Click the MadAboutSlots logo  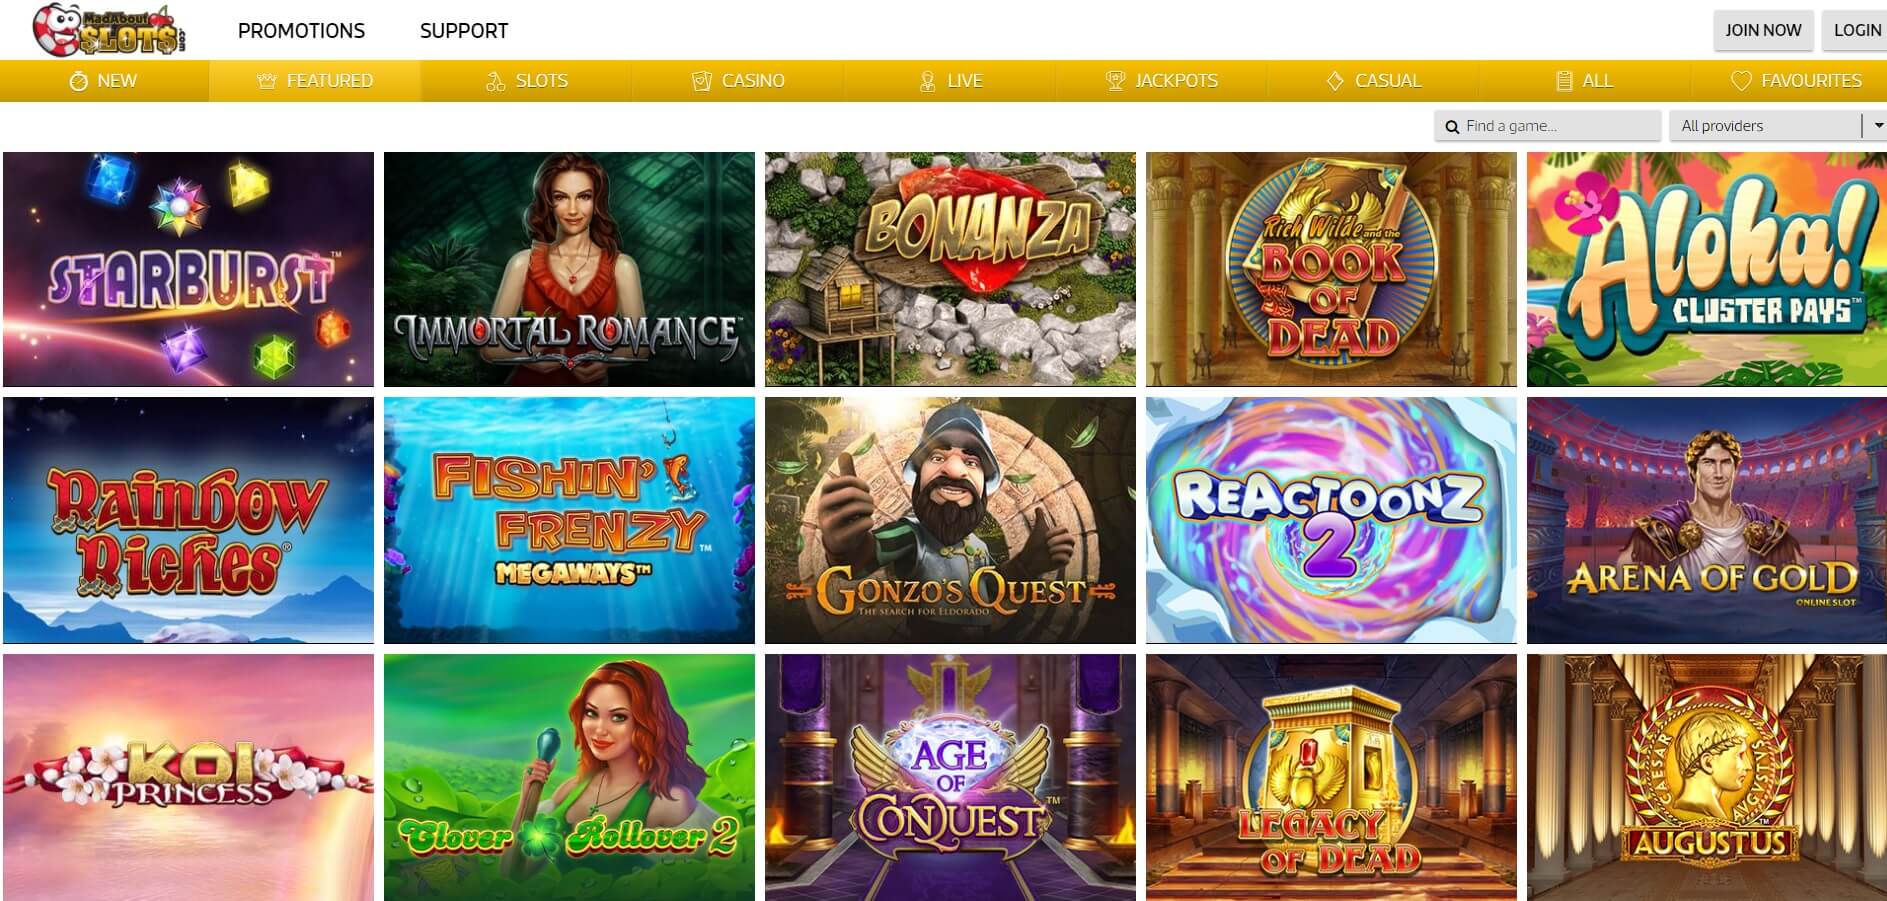tap(109, 29)
